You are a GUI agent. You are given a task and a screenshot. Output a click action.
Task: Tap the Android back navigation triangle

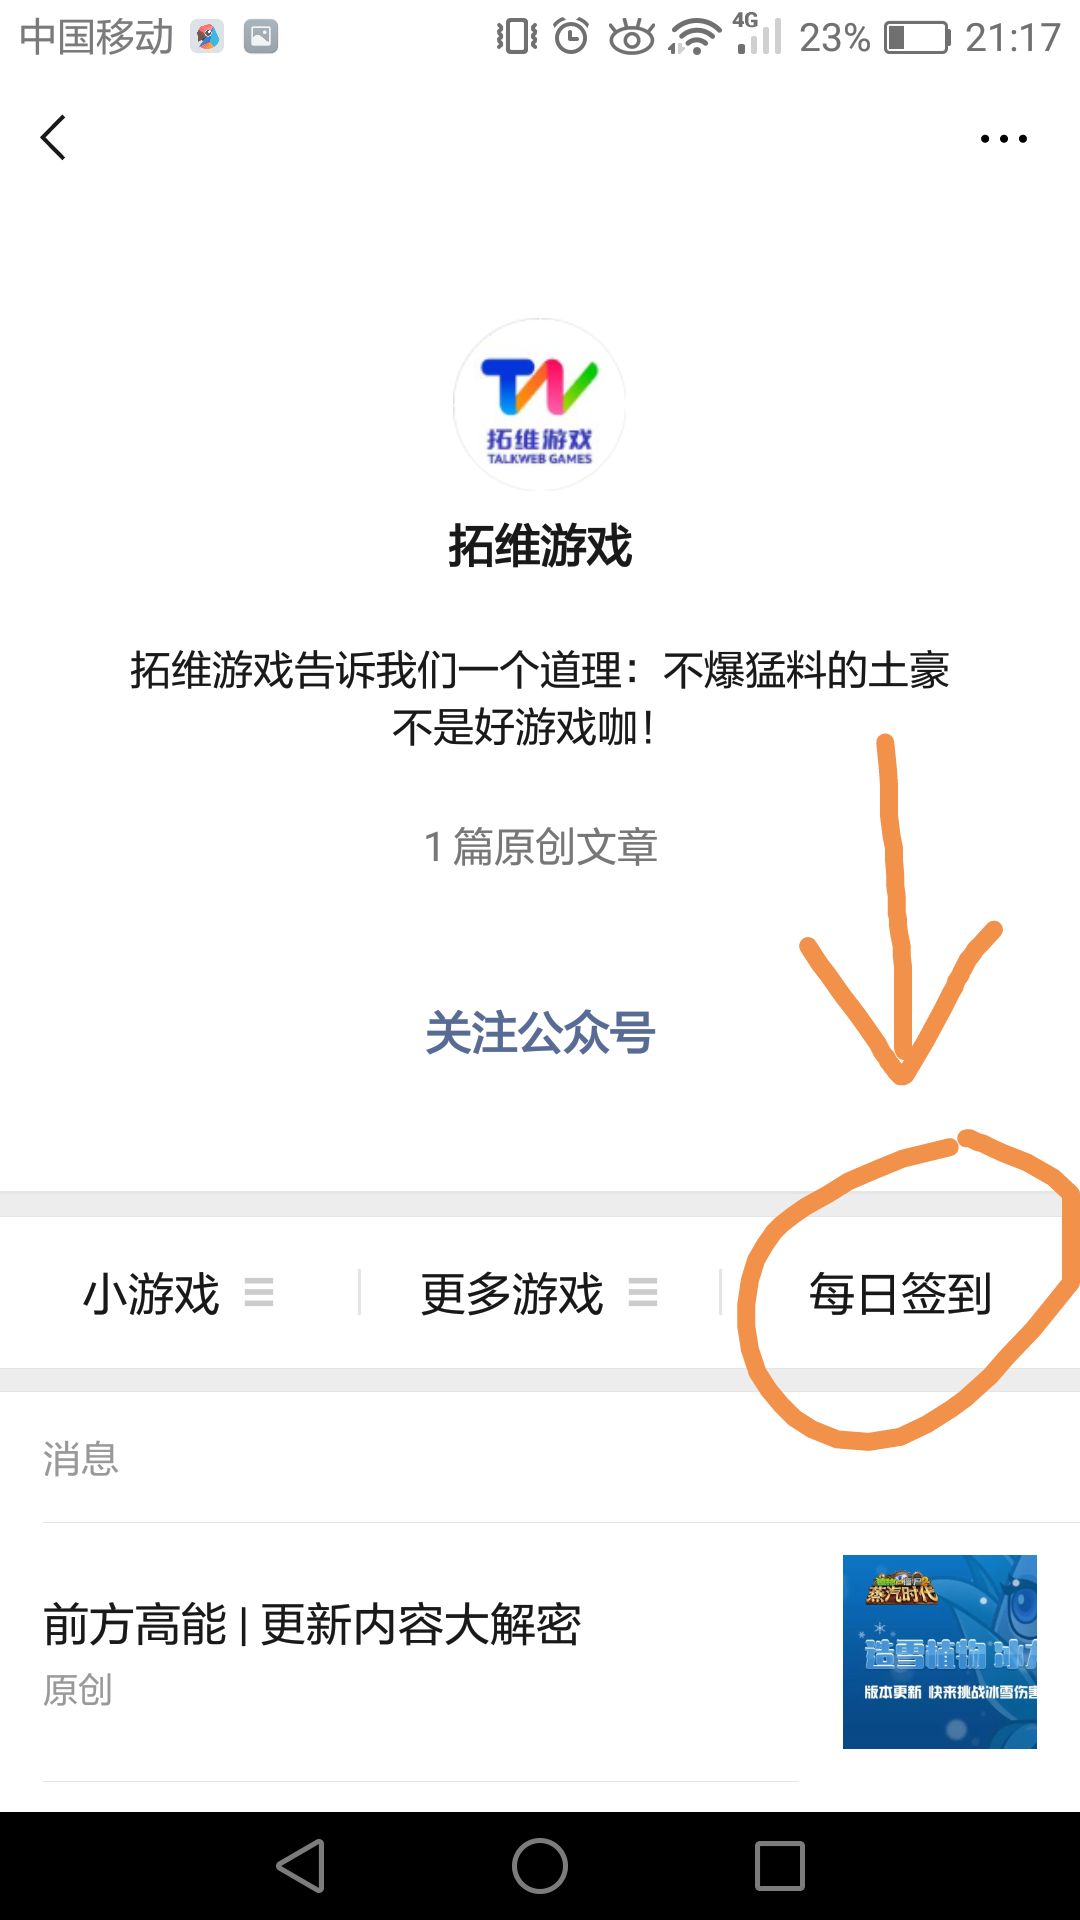pos(301,1865)
